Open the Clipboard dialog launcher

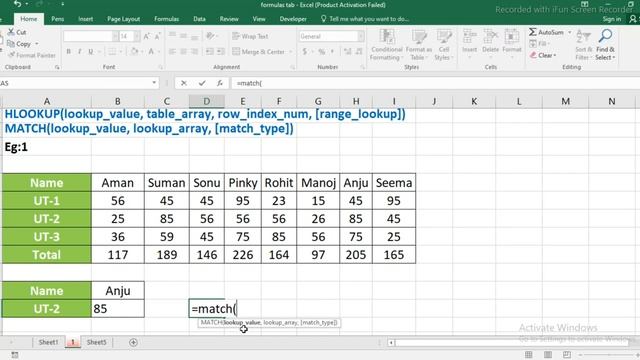pos(57,67)
